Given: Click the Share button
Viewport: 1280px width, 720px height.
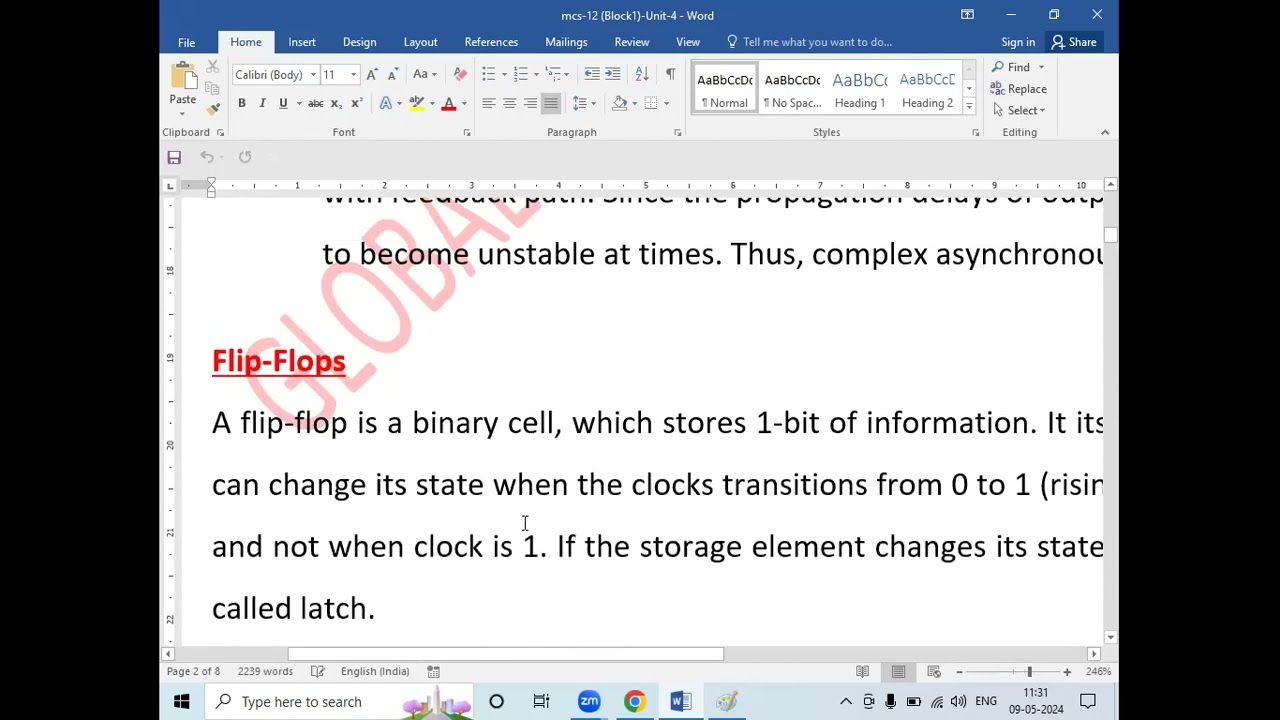Looking at the screenshot, I should pyautogui.click(x=1073, y=42).
